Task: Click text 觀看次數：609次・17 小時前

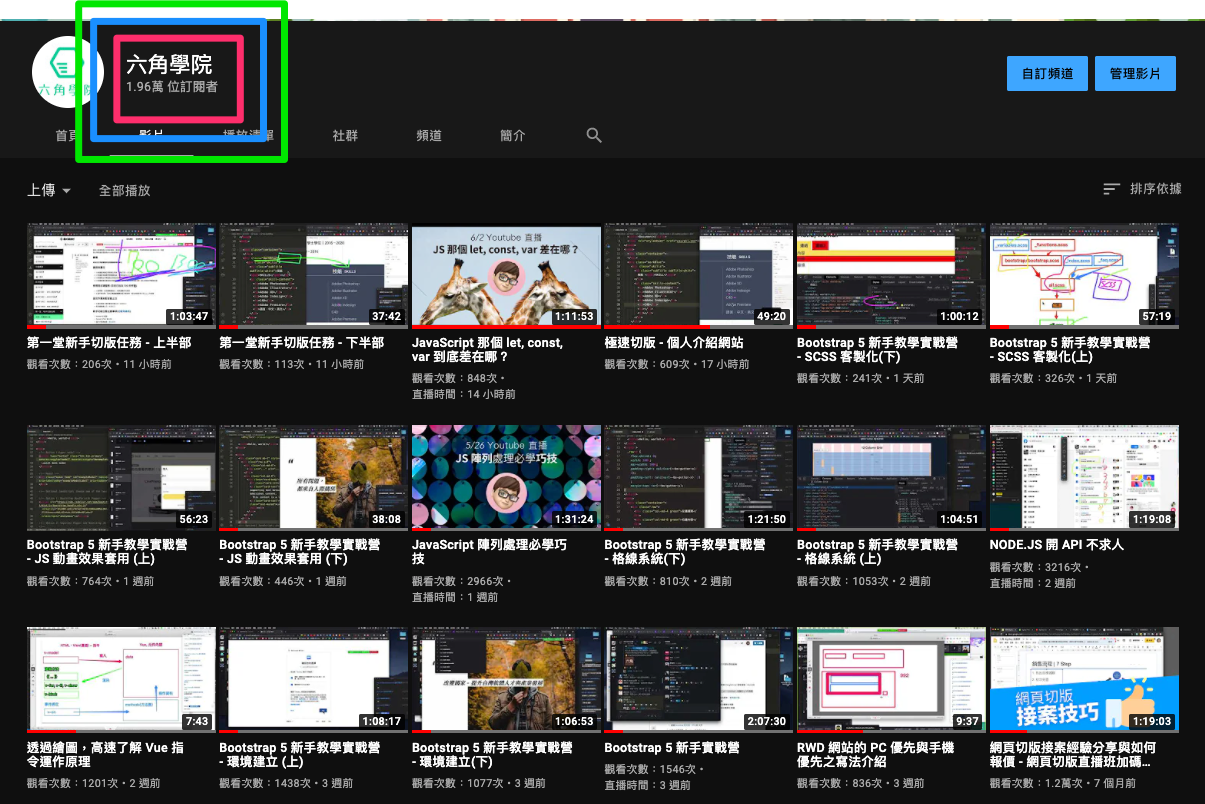Action: point(676,364)
